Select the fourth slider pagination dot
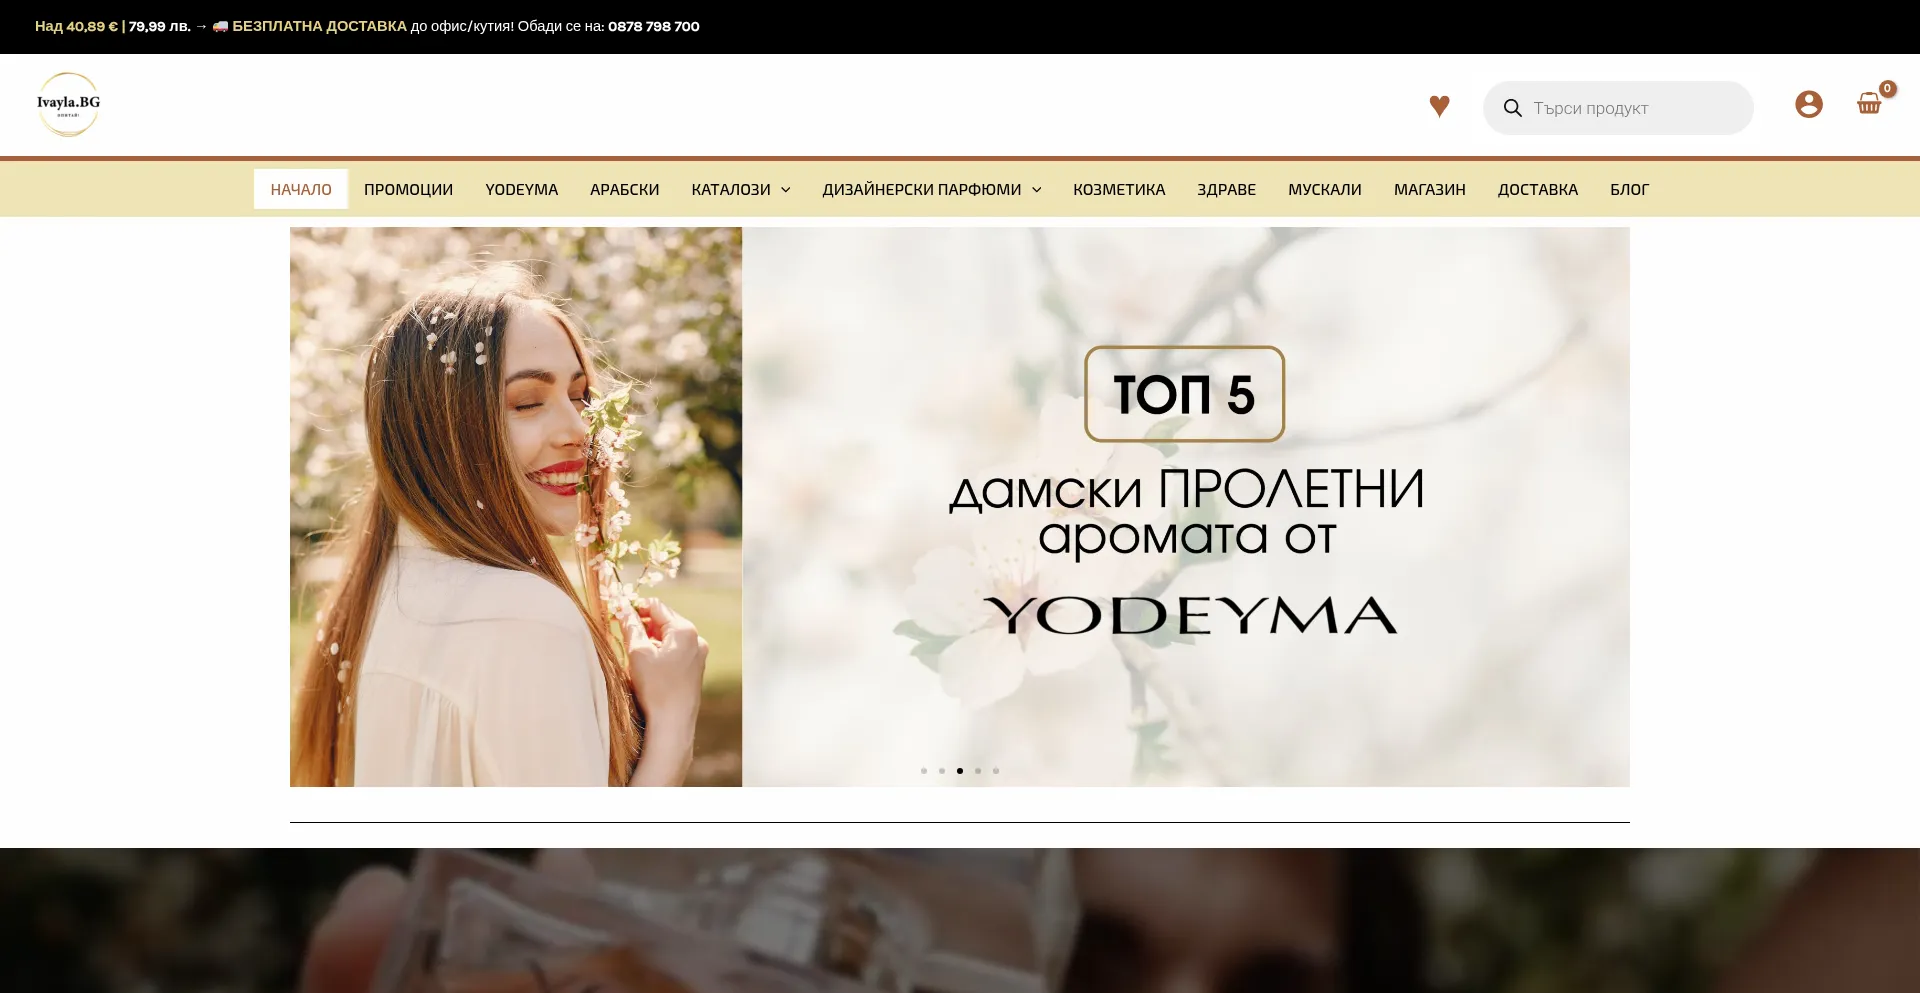 pos(978,771)
